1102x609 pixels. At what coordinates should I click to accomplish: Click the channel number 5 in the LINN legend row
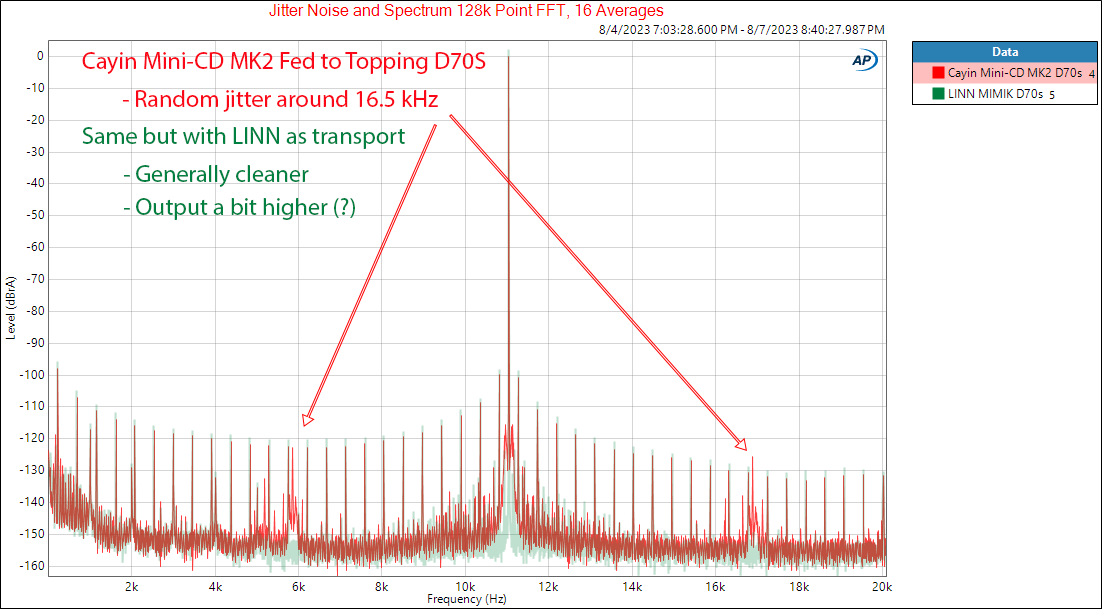pyautogui.click(x=1052, y=95)
